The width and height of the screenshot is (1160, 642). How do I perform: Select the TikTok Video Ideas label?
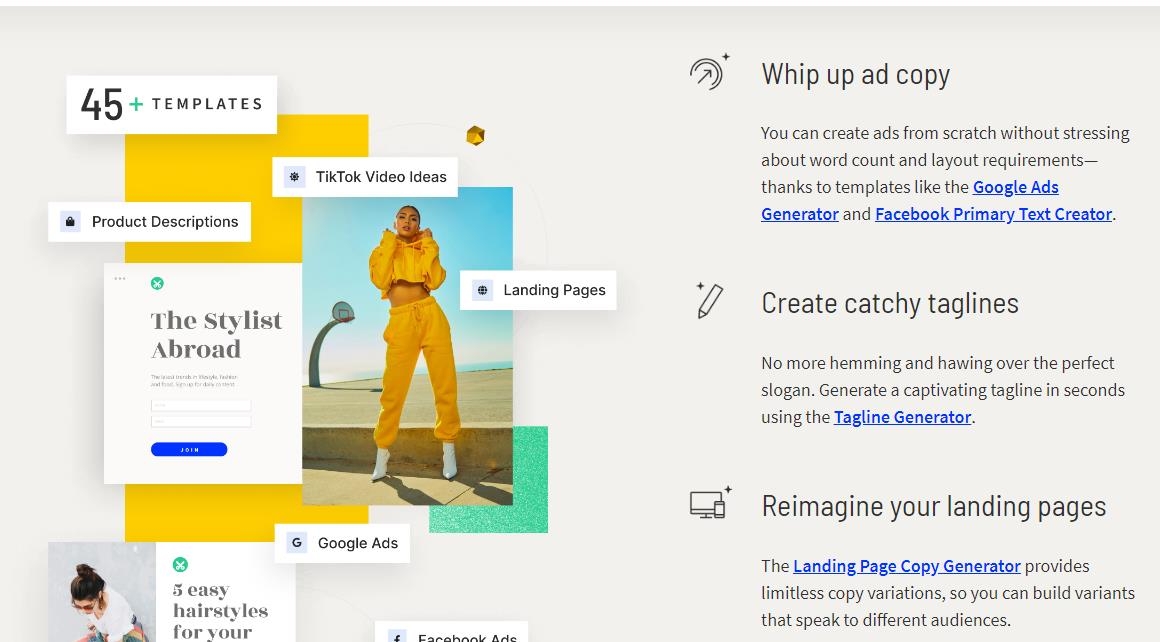coord(381,177)
